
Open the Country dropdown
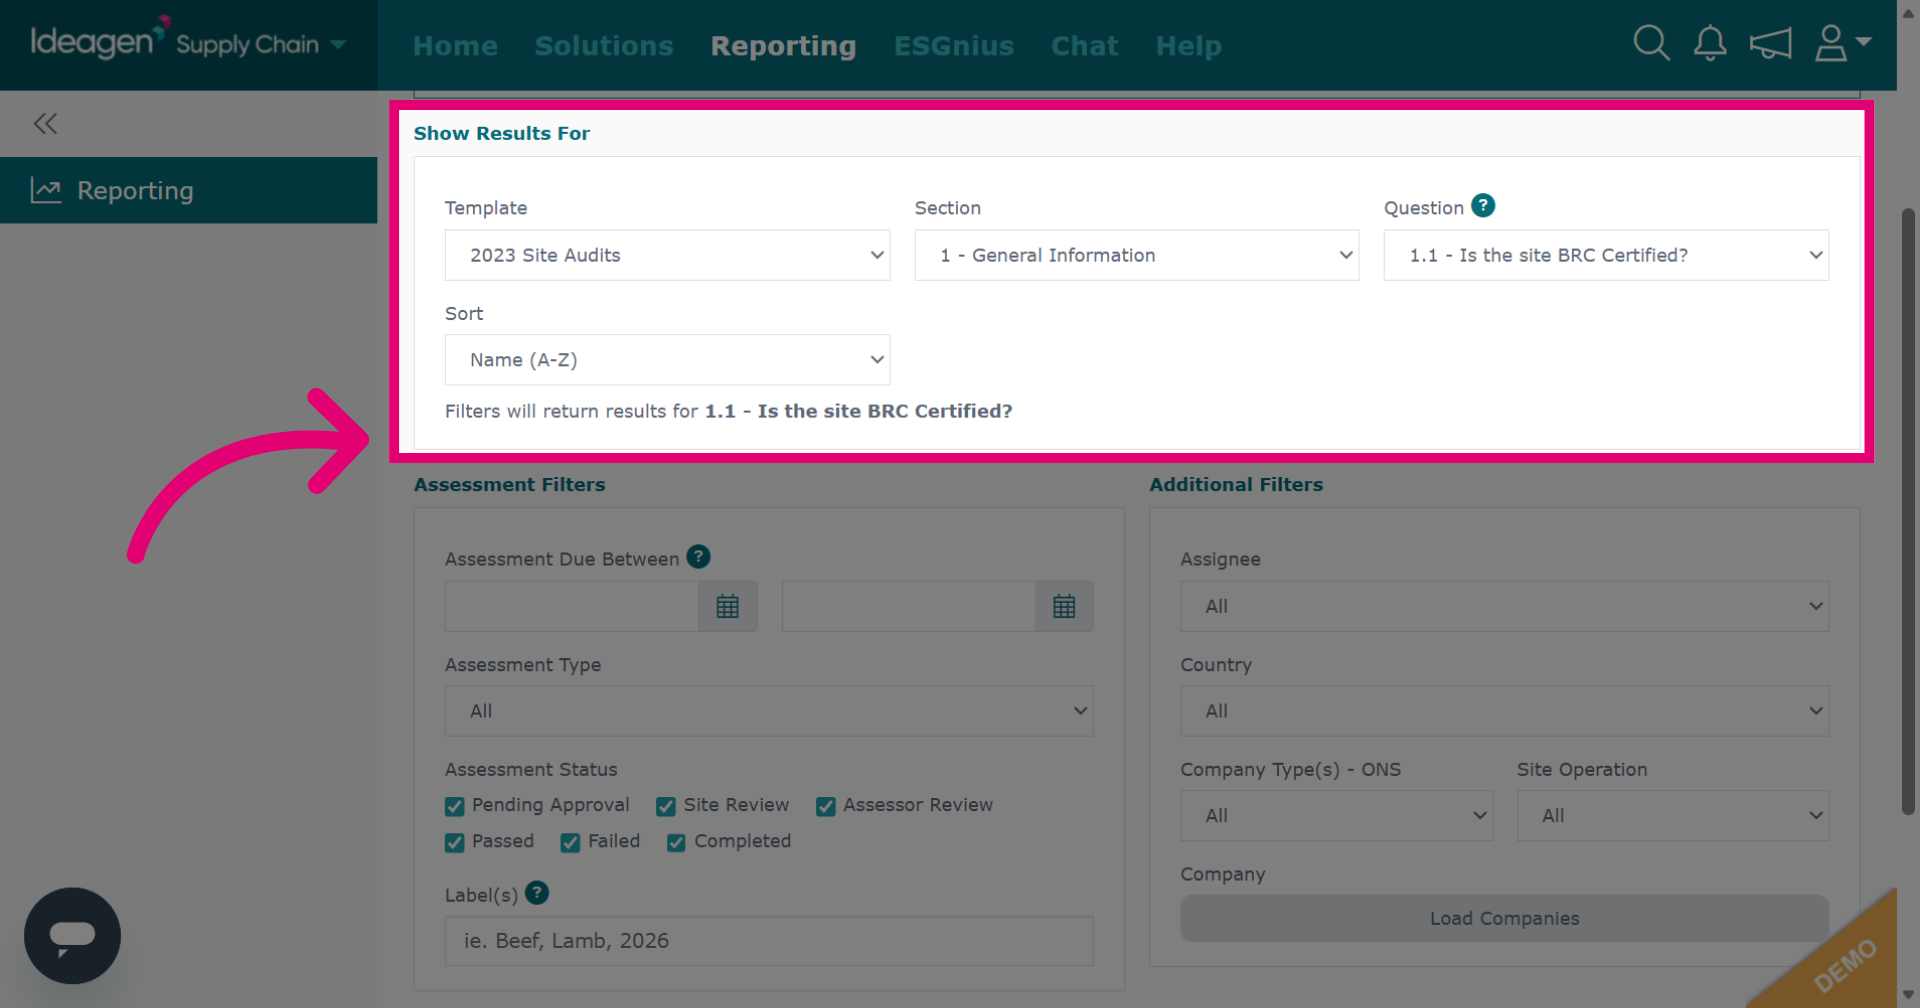click(1504, 711)
